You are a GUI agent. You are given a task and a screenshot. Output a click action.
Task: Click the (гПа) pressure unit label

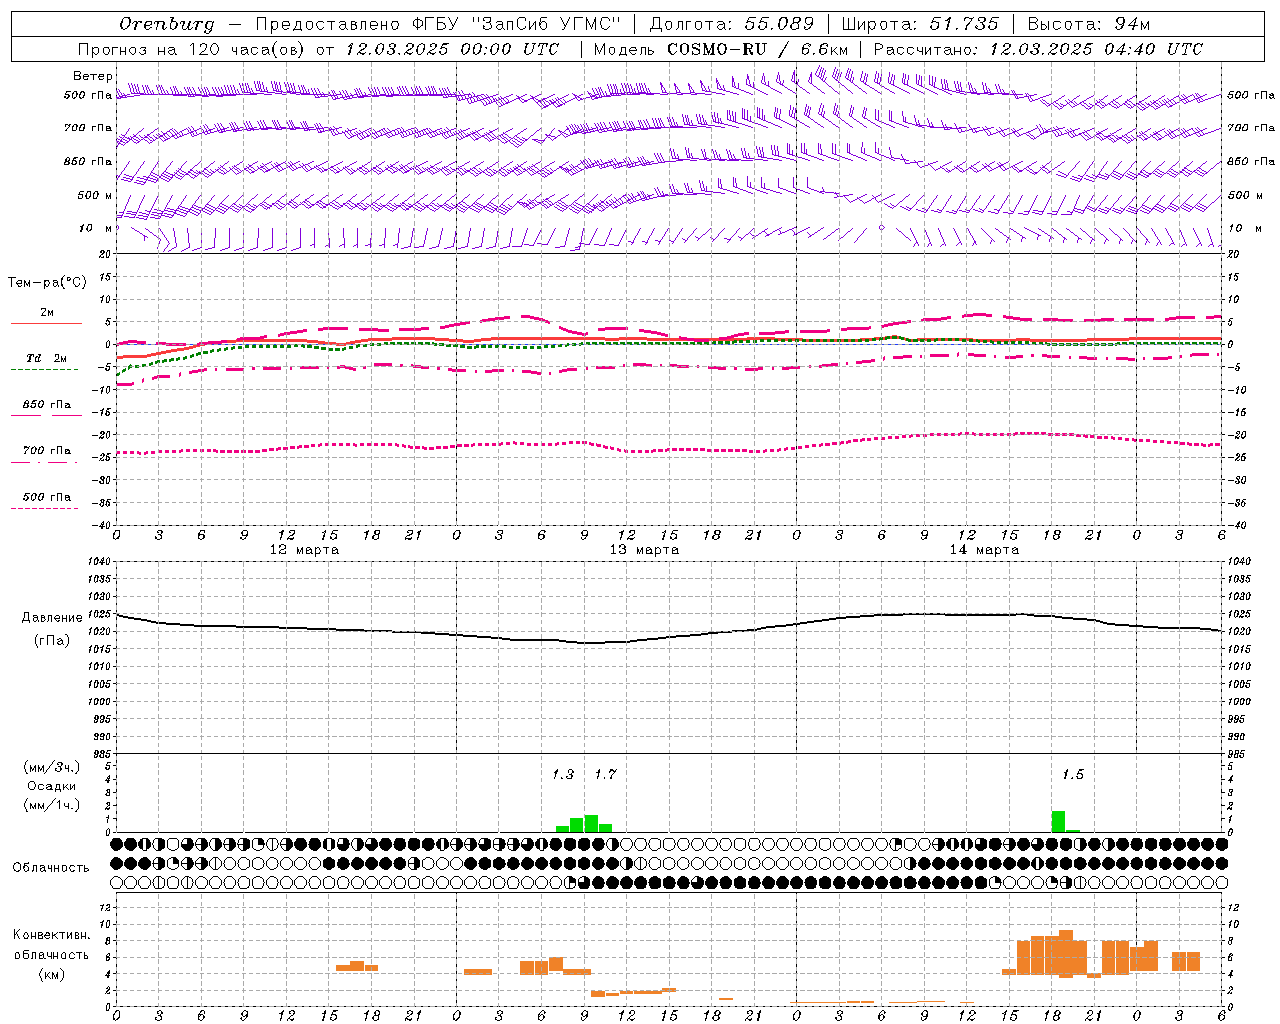pos(52,641)
